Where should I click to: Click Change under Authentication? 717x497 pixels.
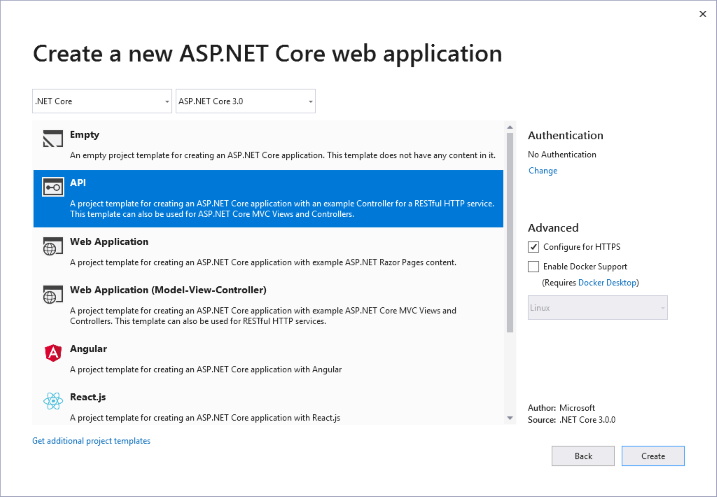(542, 171)
